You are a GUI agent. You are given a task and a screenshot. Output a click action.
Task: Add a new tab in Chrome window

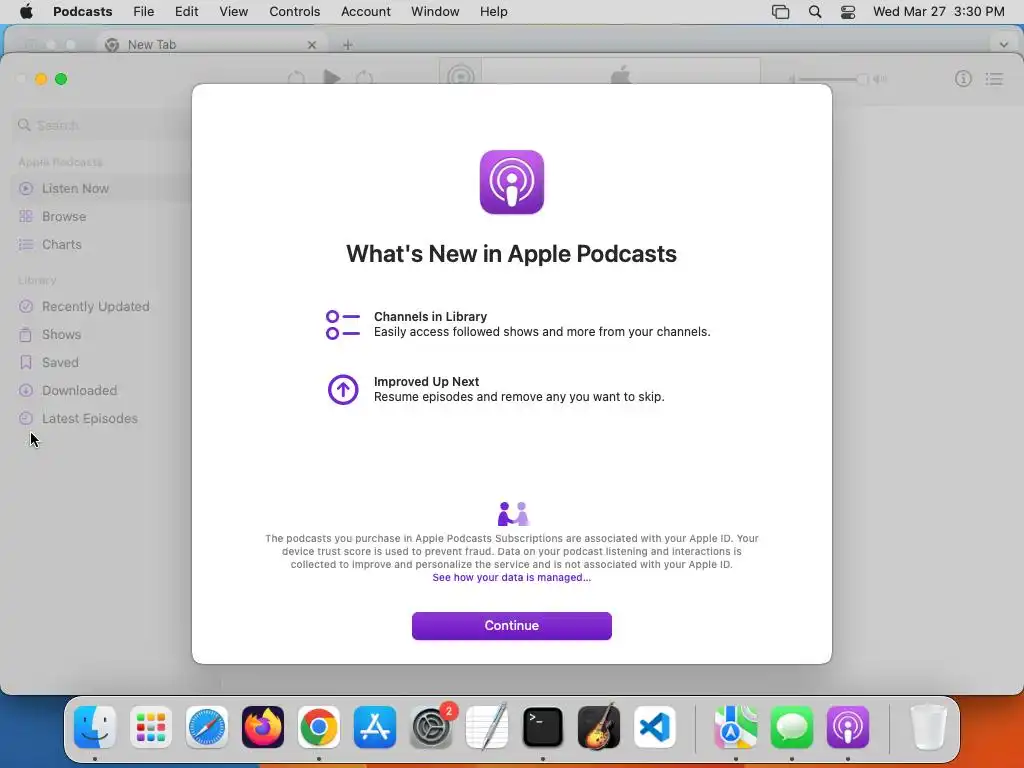(347, 45)
